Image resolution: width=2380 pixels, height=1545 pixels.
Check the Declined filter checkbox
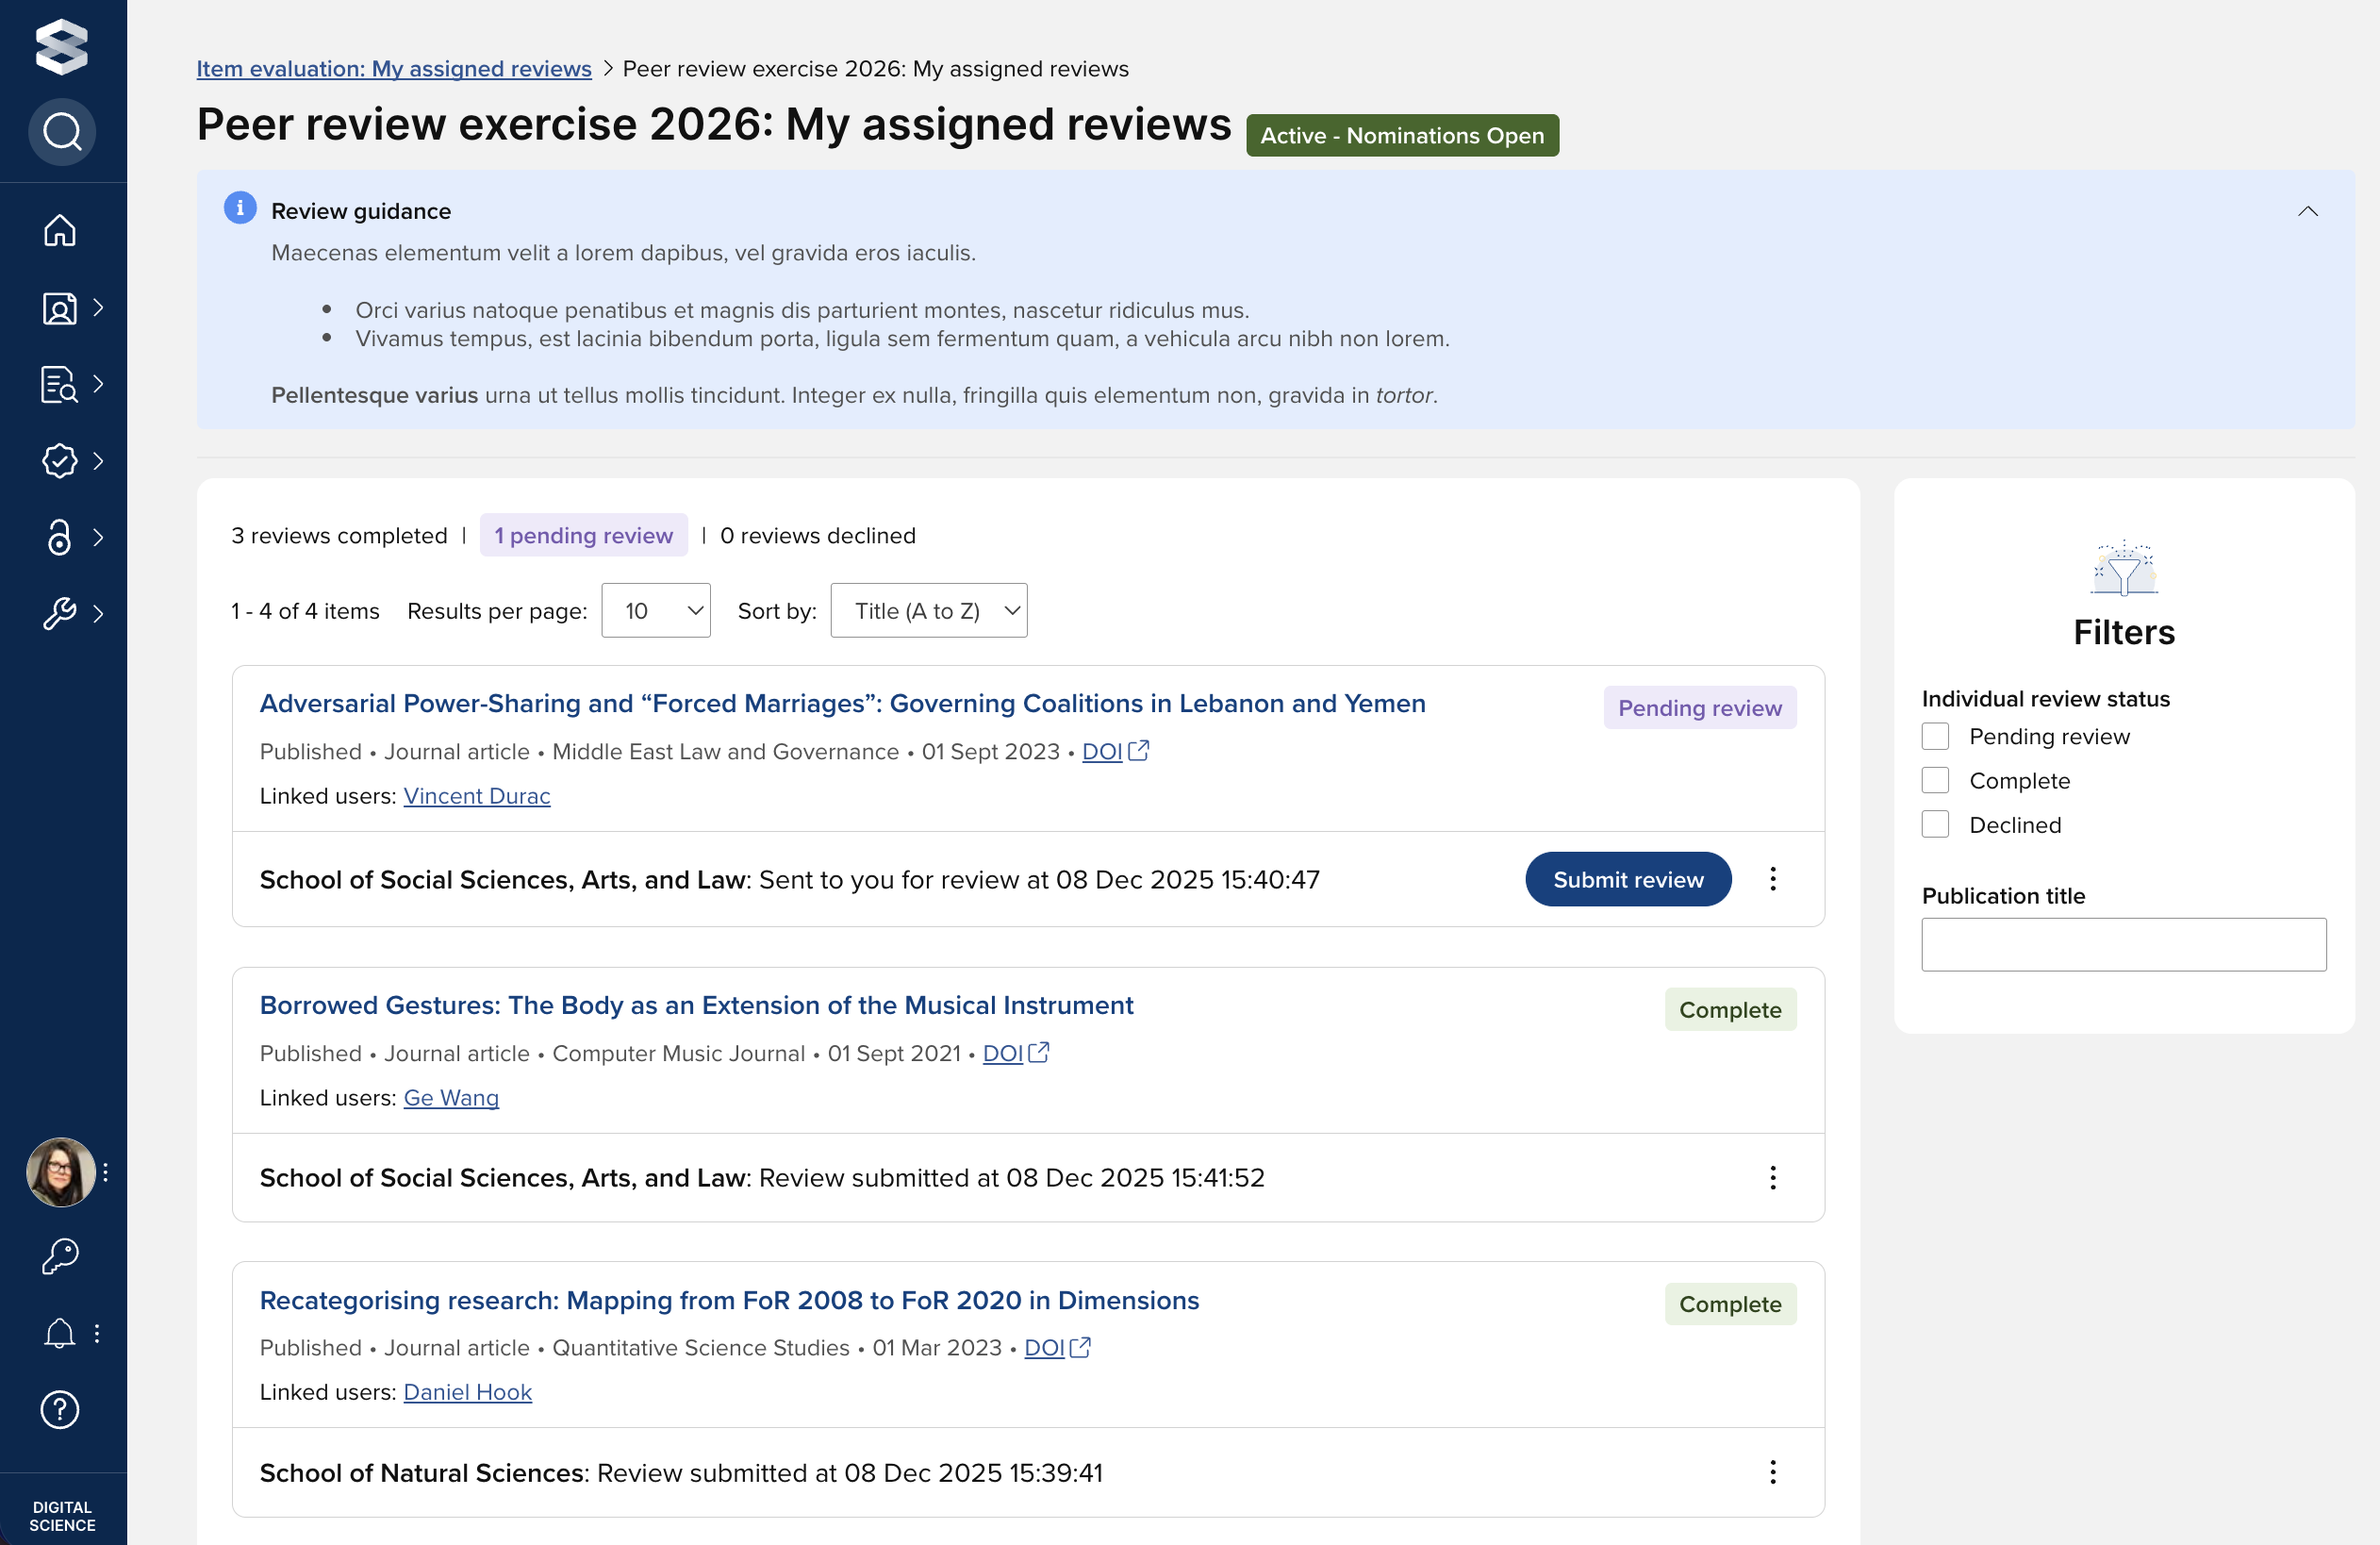pyautogui.click(x=1935, y=825)
